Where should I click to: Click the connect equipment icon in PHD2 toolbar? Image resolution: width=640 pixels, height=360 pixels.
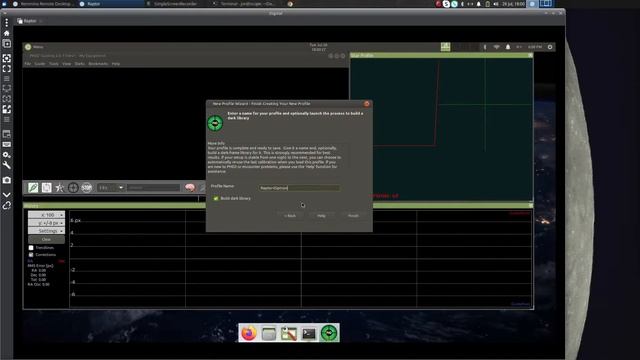tap(33, 187)
